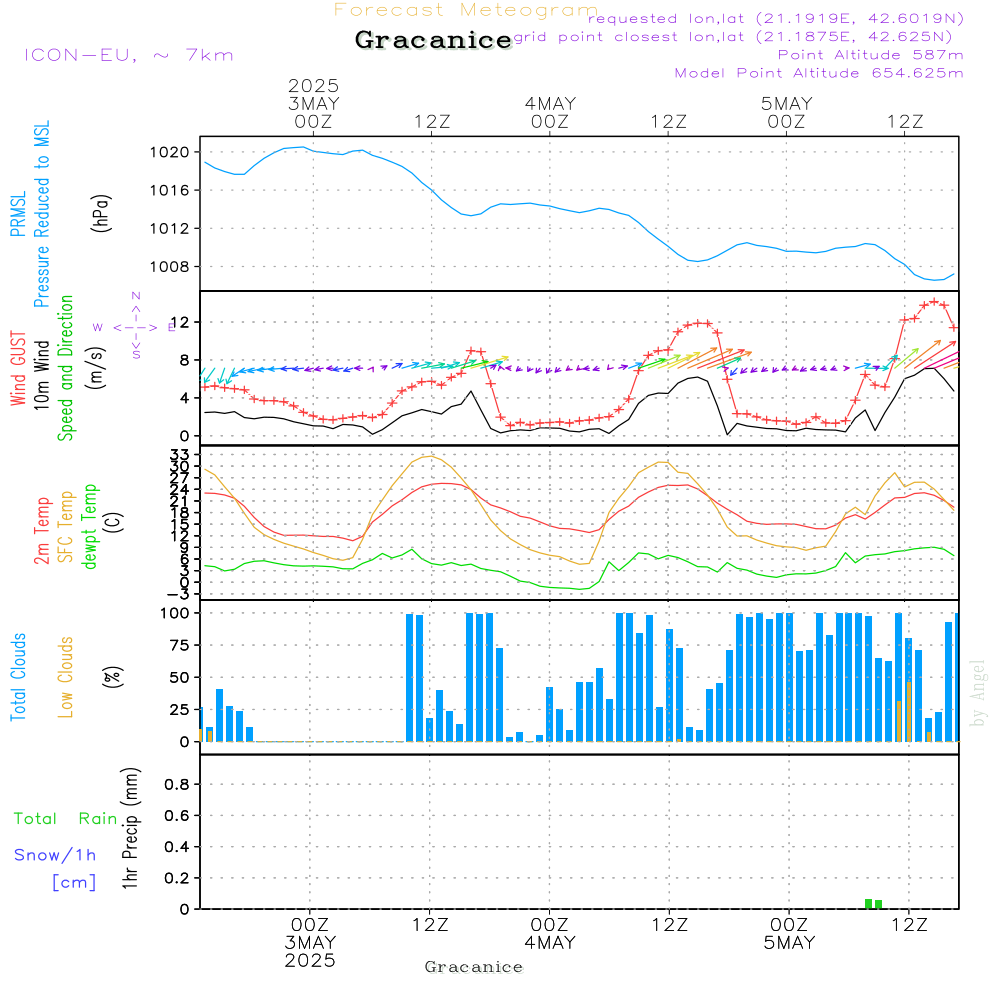Click the "(hPa)" unit label
Image resolution: width=1000 pixels, height=1000 pixels.
point(101,213)
